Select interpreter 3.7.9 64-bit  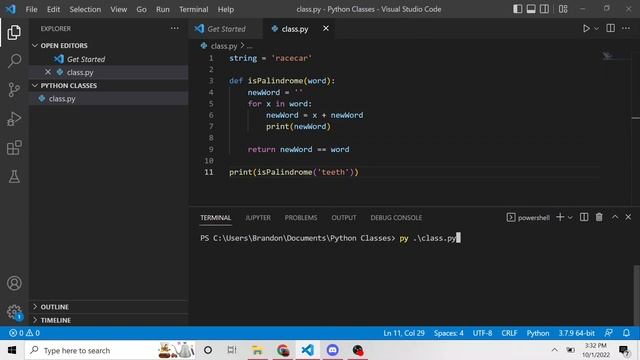576,333
